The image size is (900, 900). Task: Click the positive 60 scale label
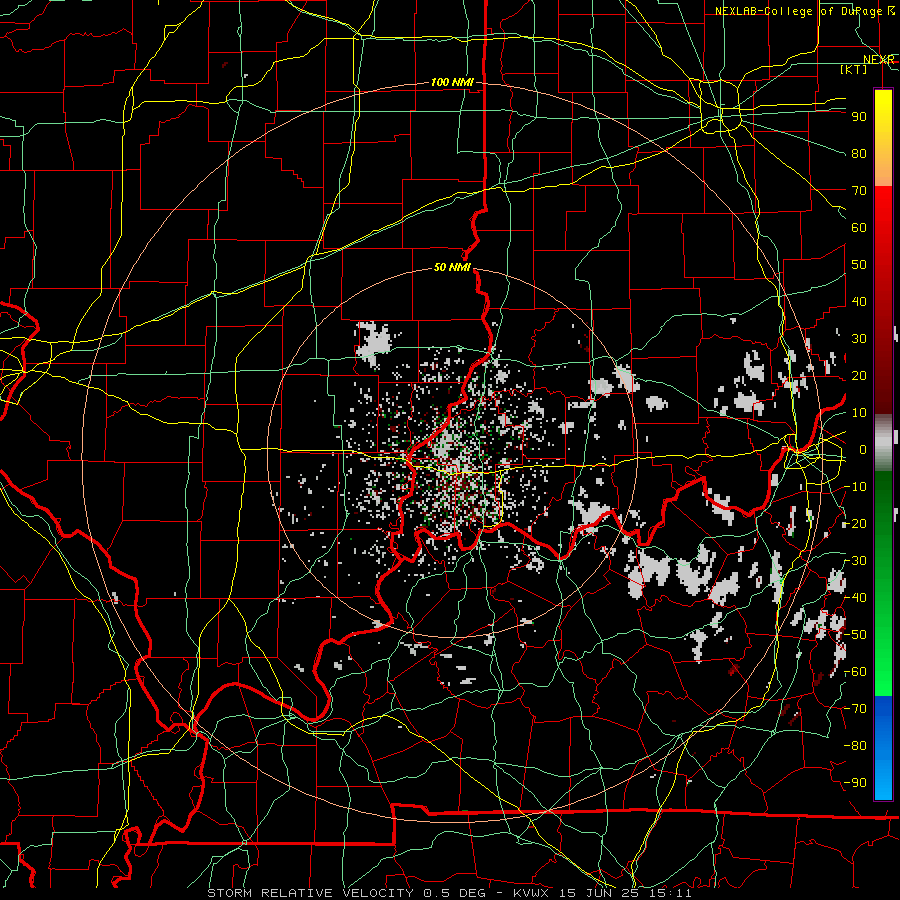[859, 228]
